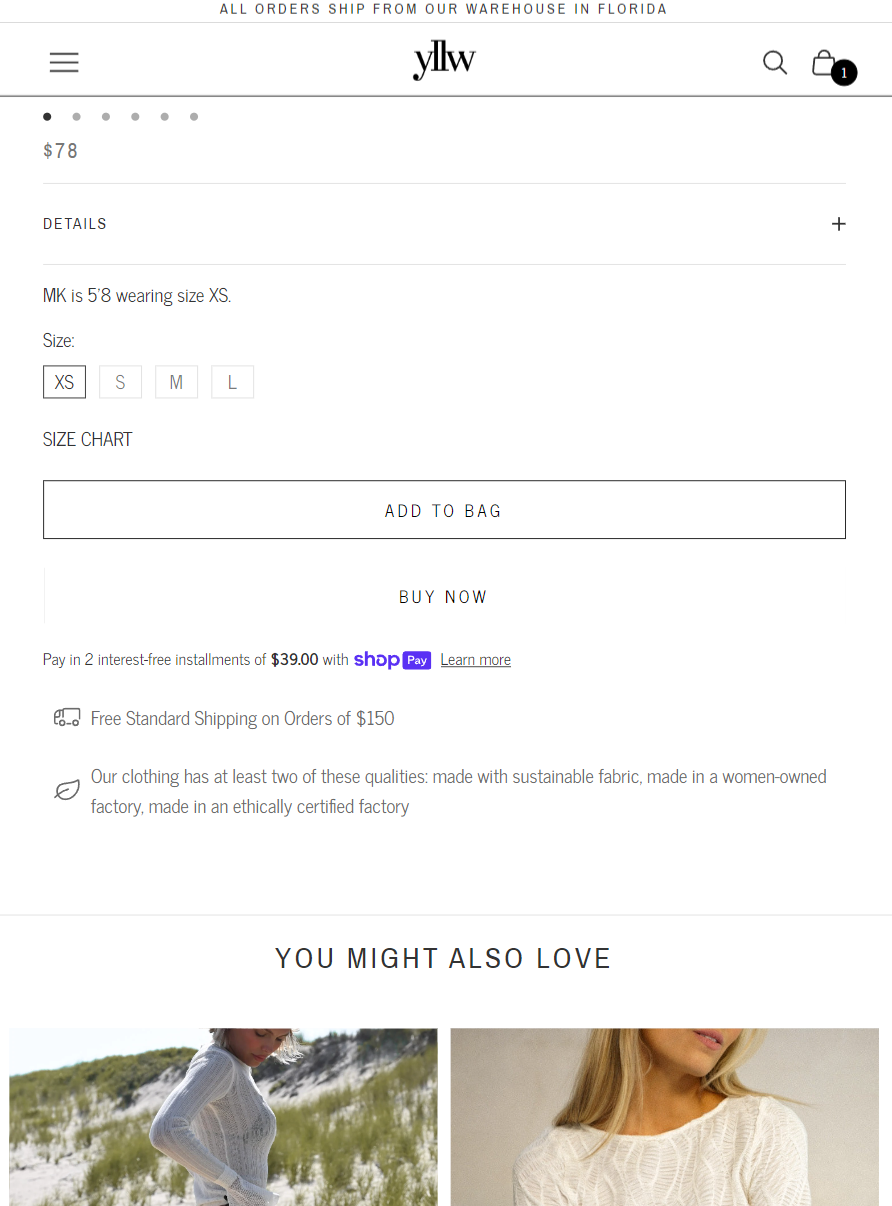Click the sustainability leaf icon
Viewport: 892px width, 1206px height.
click(x=67, y=791)
